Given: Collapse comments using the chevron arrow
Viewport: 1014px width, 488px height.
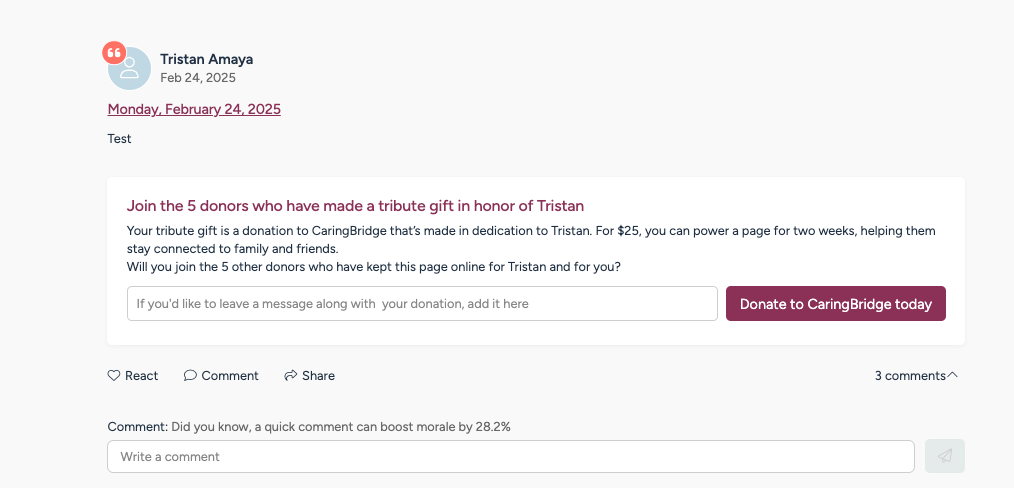Looking at the screenshot, I should pyautogui.click(x=953, y=375).
